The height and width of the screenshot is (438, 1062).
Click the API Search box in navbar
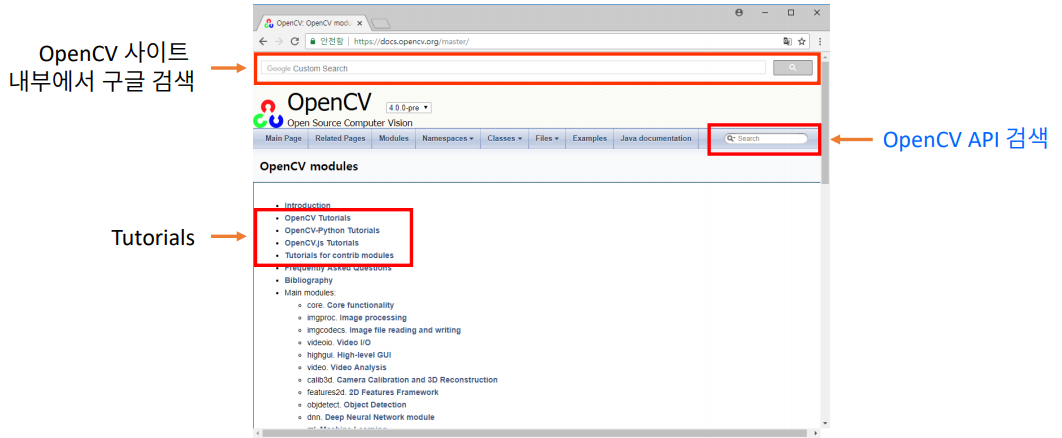click(x=766, y=139)
